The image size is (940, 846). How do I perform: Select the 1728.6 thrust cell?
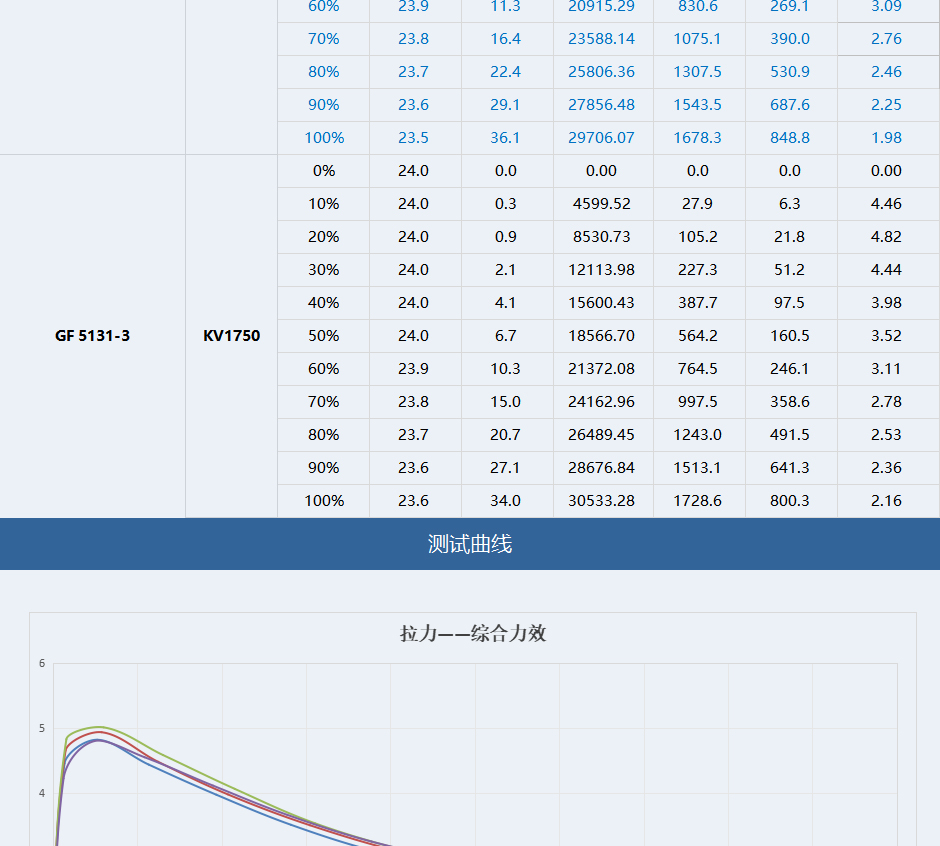click(x=698, y=501)
